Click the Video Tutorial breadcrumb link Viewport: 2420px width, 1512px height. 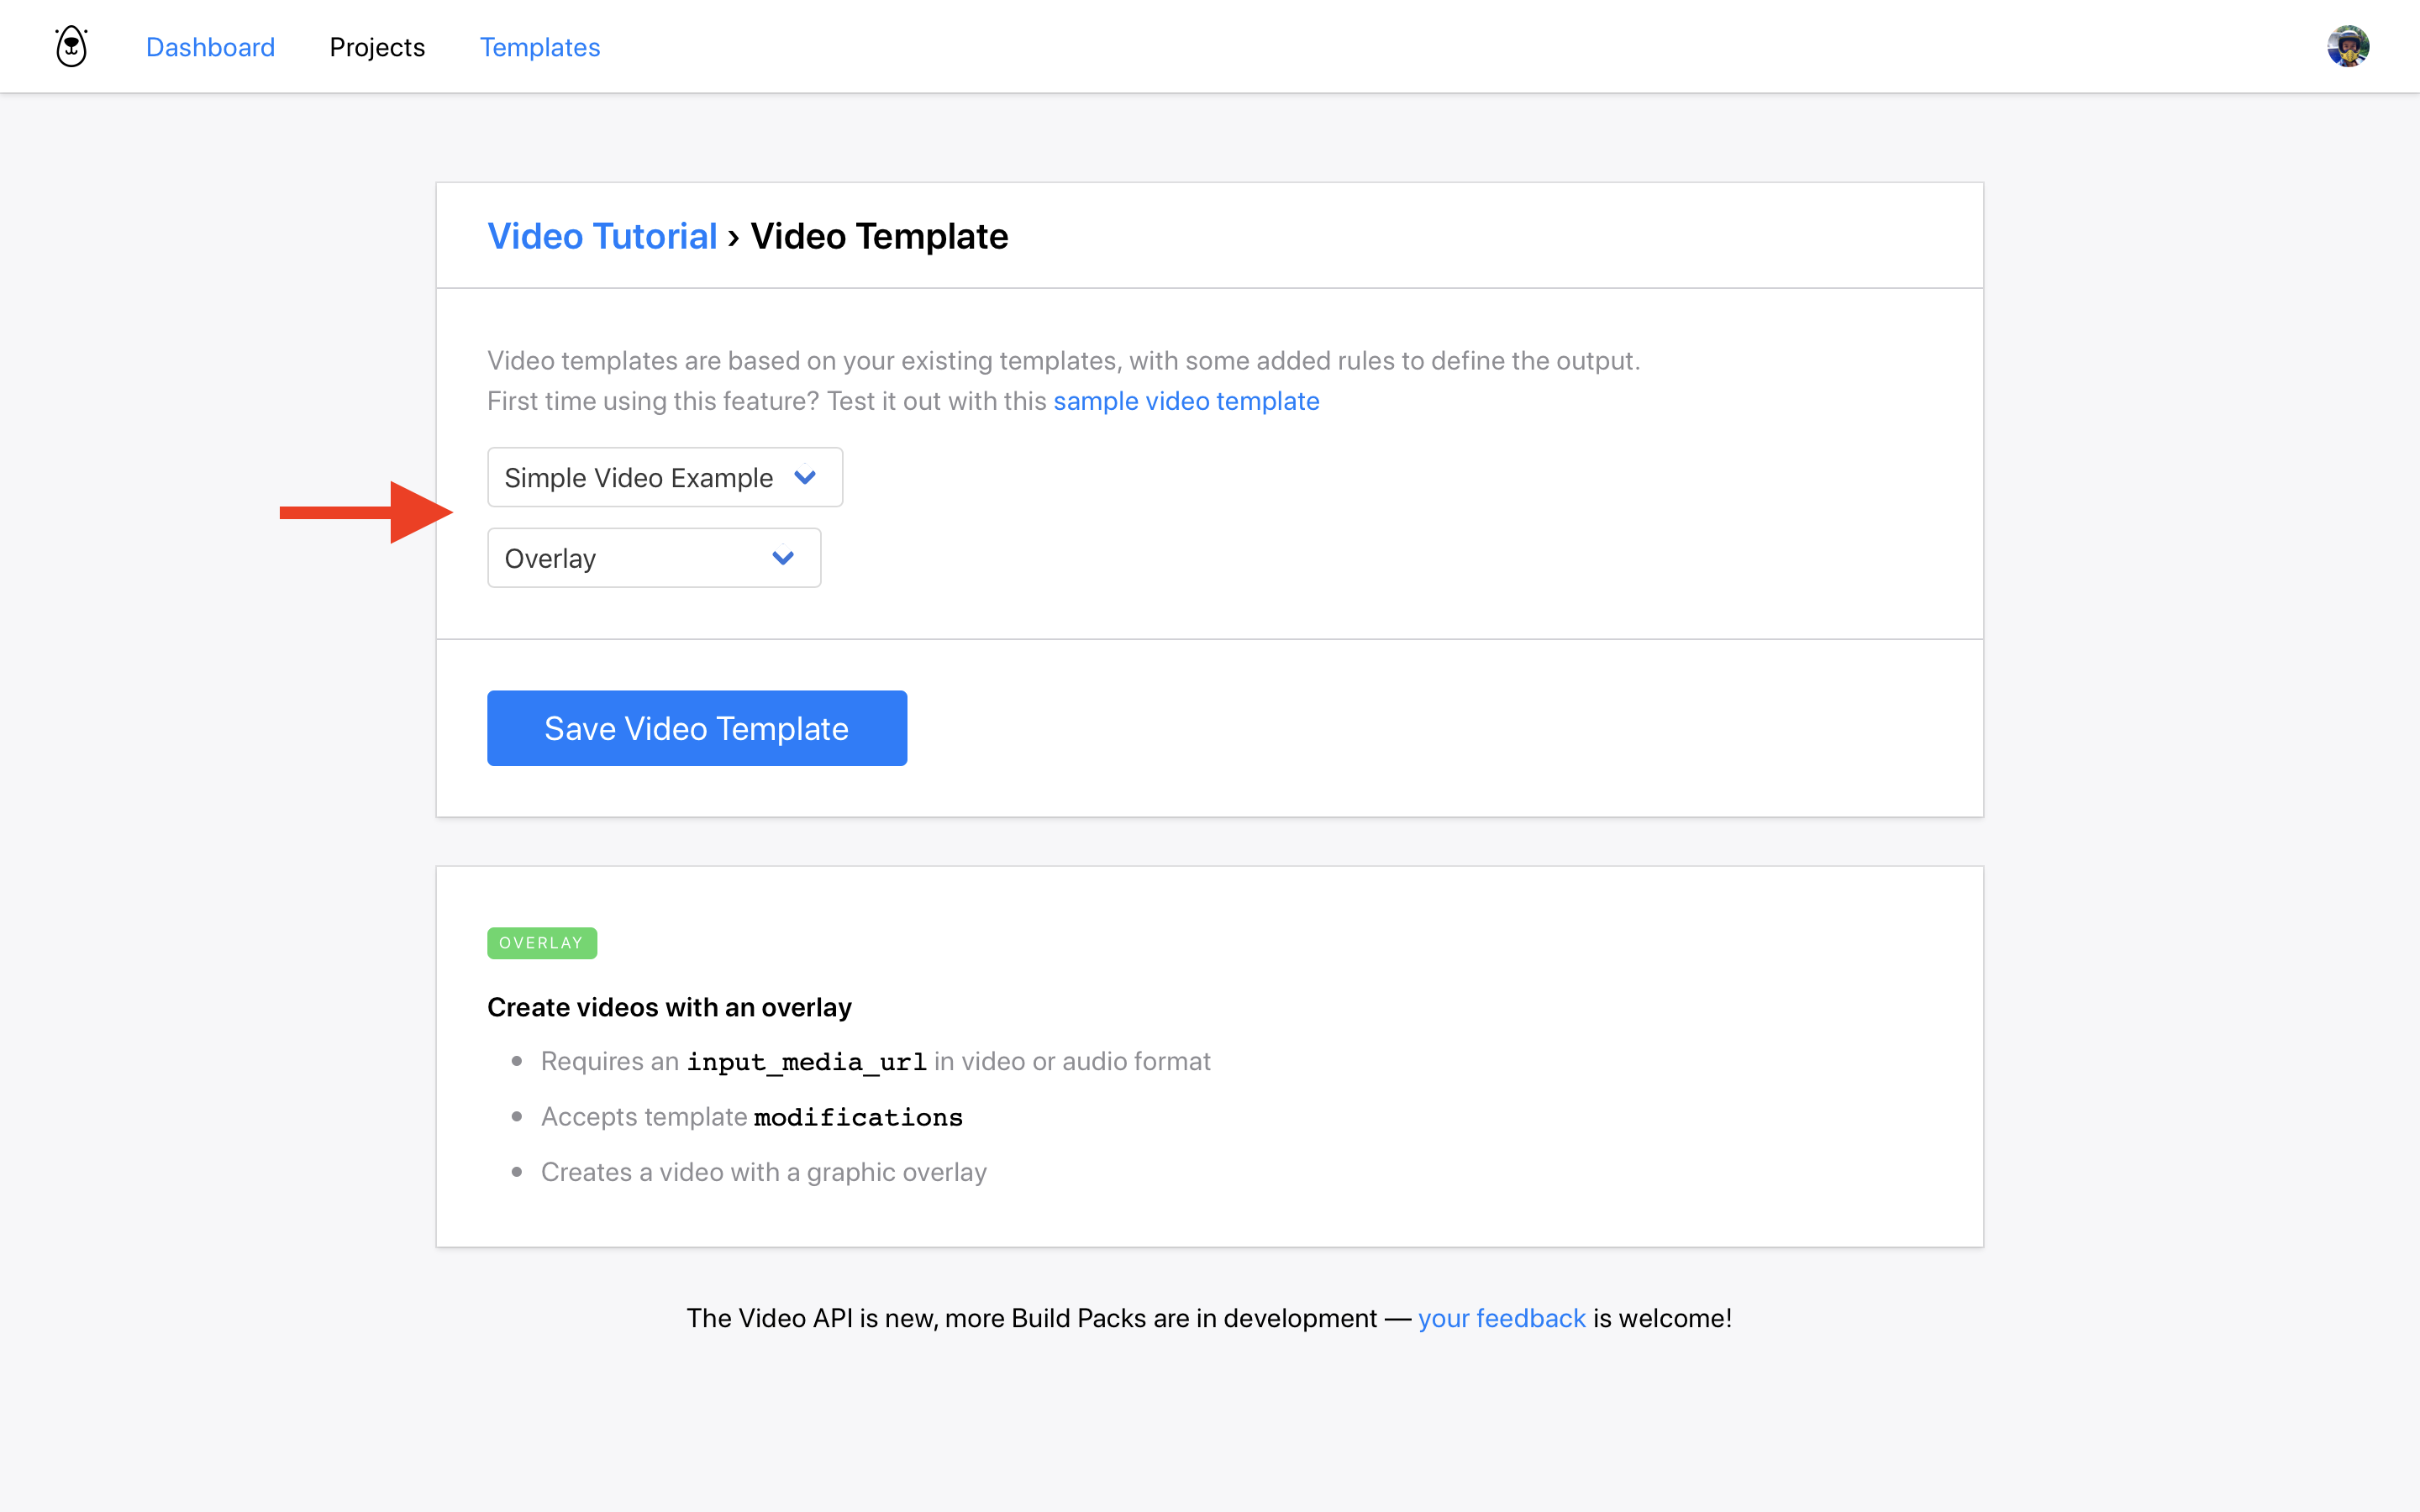click(x=602, y=236)
